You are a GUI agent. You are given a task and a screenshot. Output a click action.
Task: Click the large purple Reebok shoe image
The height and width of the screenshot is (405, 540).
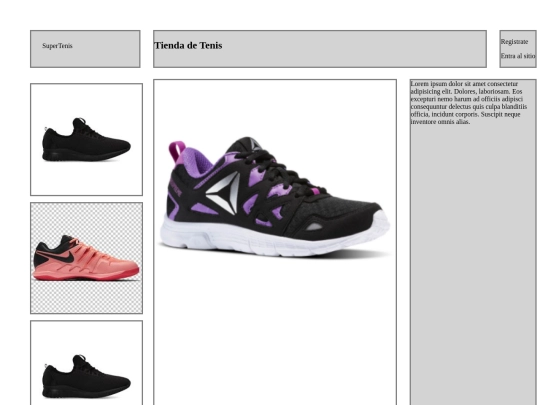click(x=275, y=196)
